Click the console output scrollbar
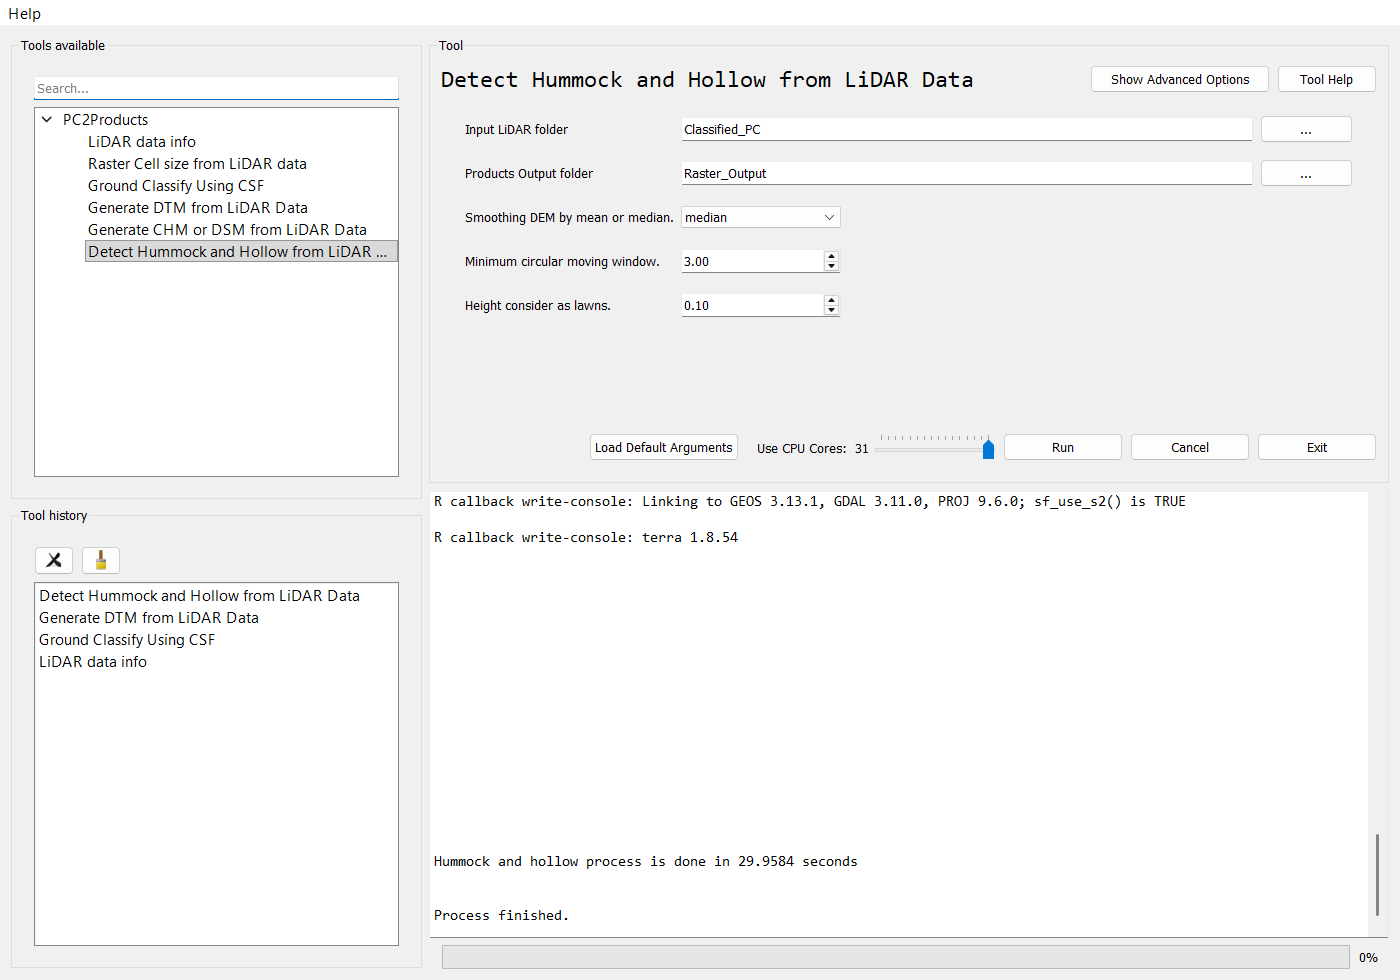The width and height of the screenshot is (1400, 980). pyautogui.click(x=1377, y=874)
